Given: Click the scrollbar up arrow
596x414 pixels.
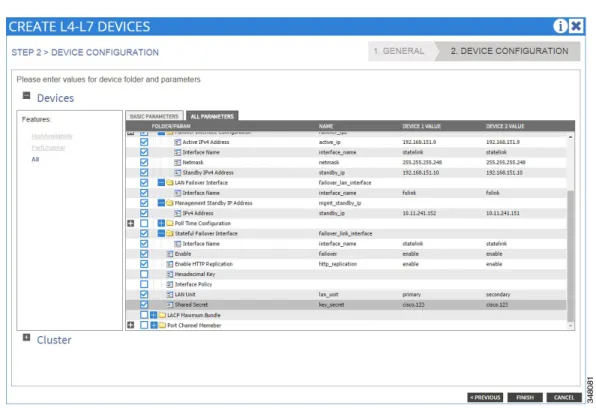Looking at the screenshot, I should click(570, 137).
